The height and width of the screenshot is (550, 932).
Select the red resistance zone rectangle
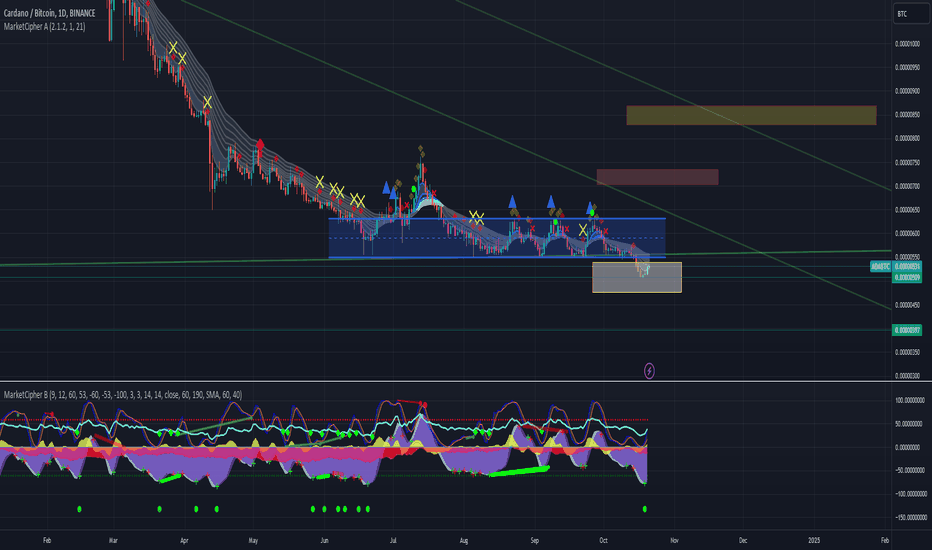pyautogui.click(x=657, y=177)
